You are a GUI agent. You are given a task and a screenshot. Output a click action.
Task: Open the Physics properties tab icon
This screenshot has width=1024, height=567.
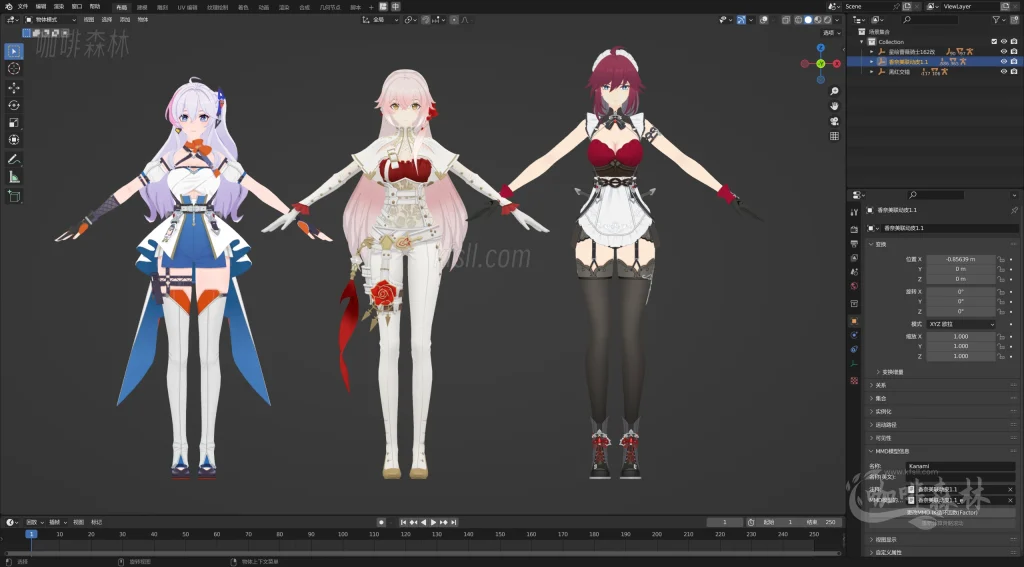tap(854, 334)
